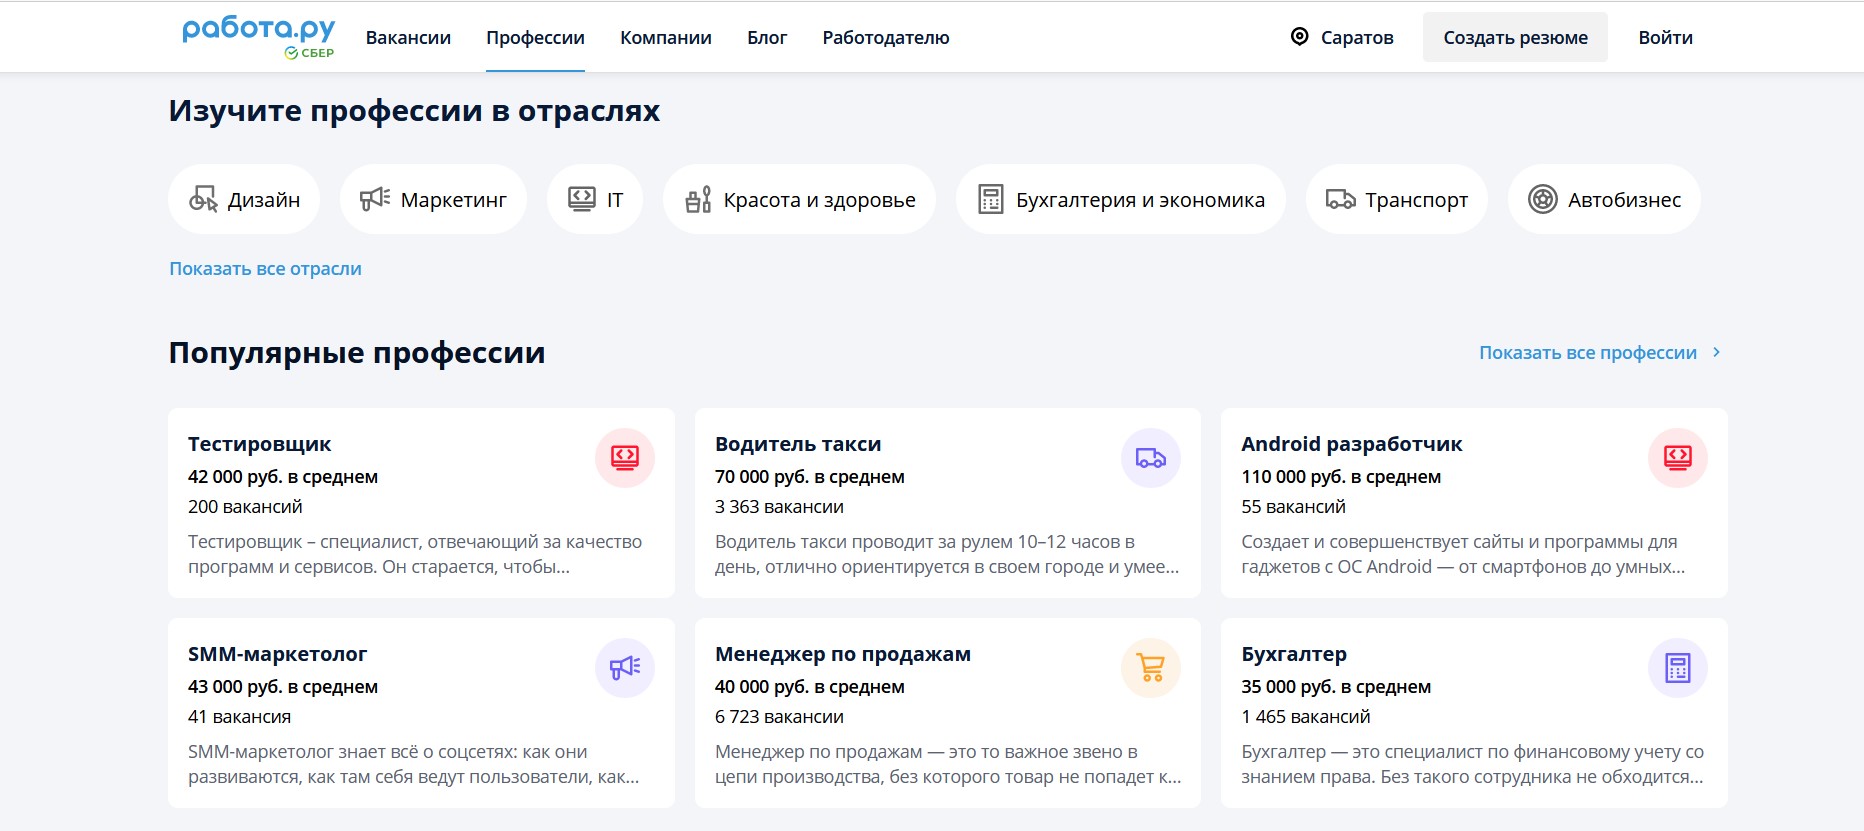The image size is (1864, 831).
Task: Click the Работа.ру logo
Action: coord(258,37)
